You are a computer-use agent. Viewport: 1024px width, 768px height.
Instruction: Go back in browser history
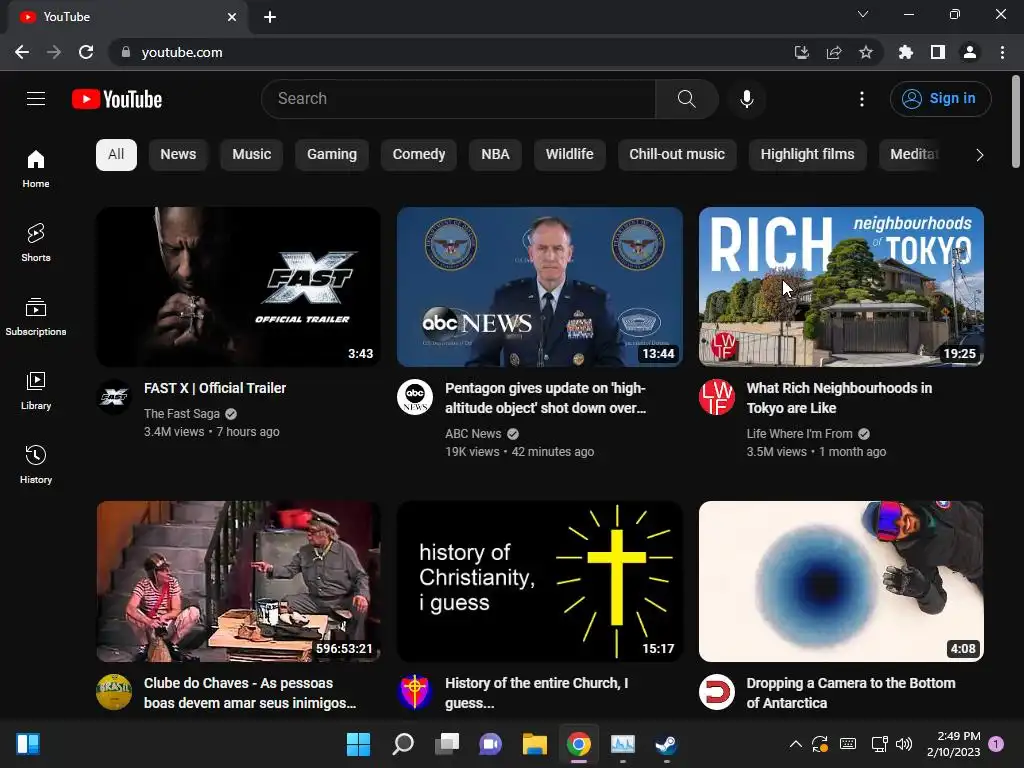22,52
